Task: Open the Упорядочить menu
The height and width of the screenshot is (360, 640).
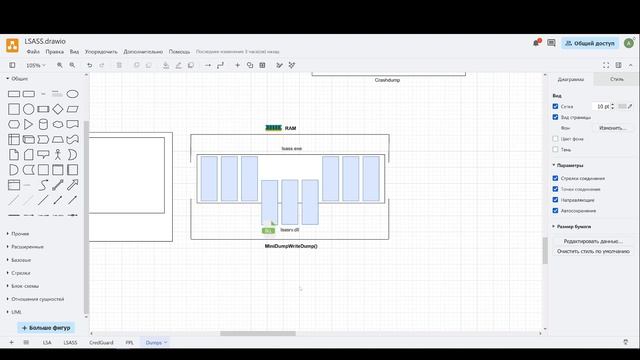Action: click(x=101, y=52)
